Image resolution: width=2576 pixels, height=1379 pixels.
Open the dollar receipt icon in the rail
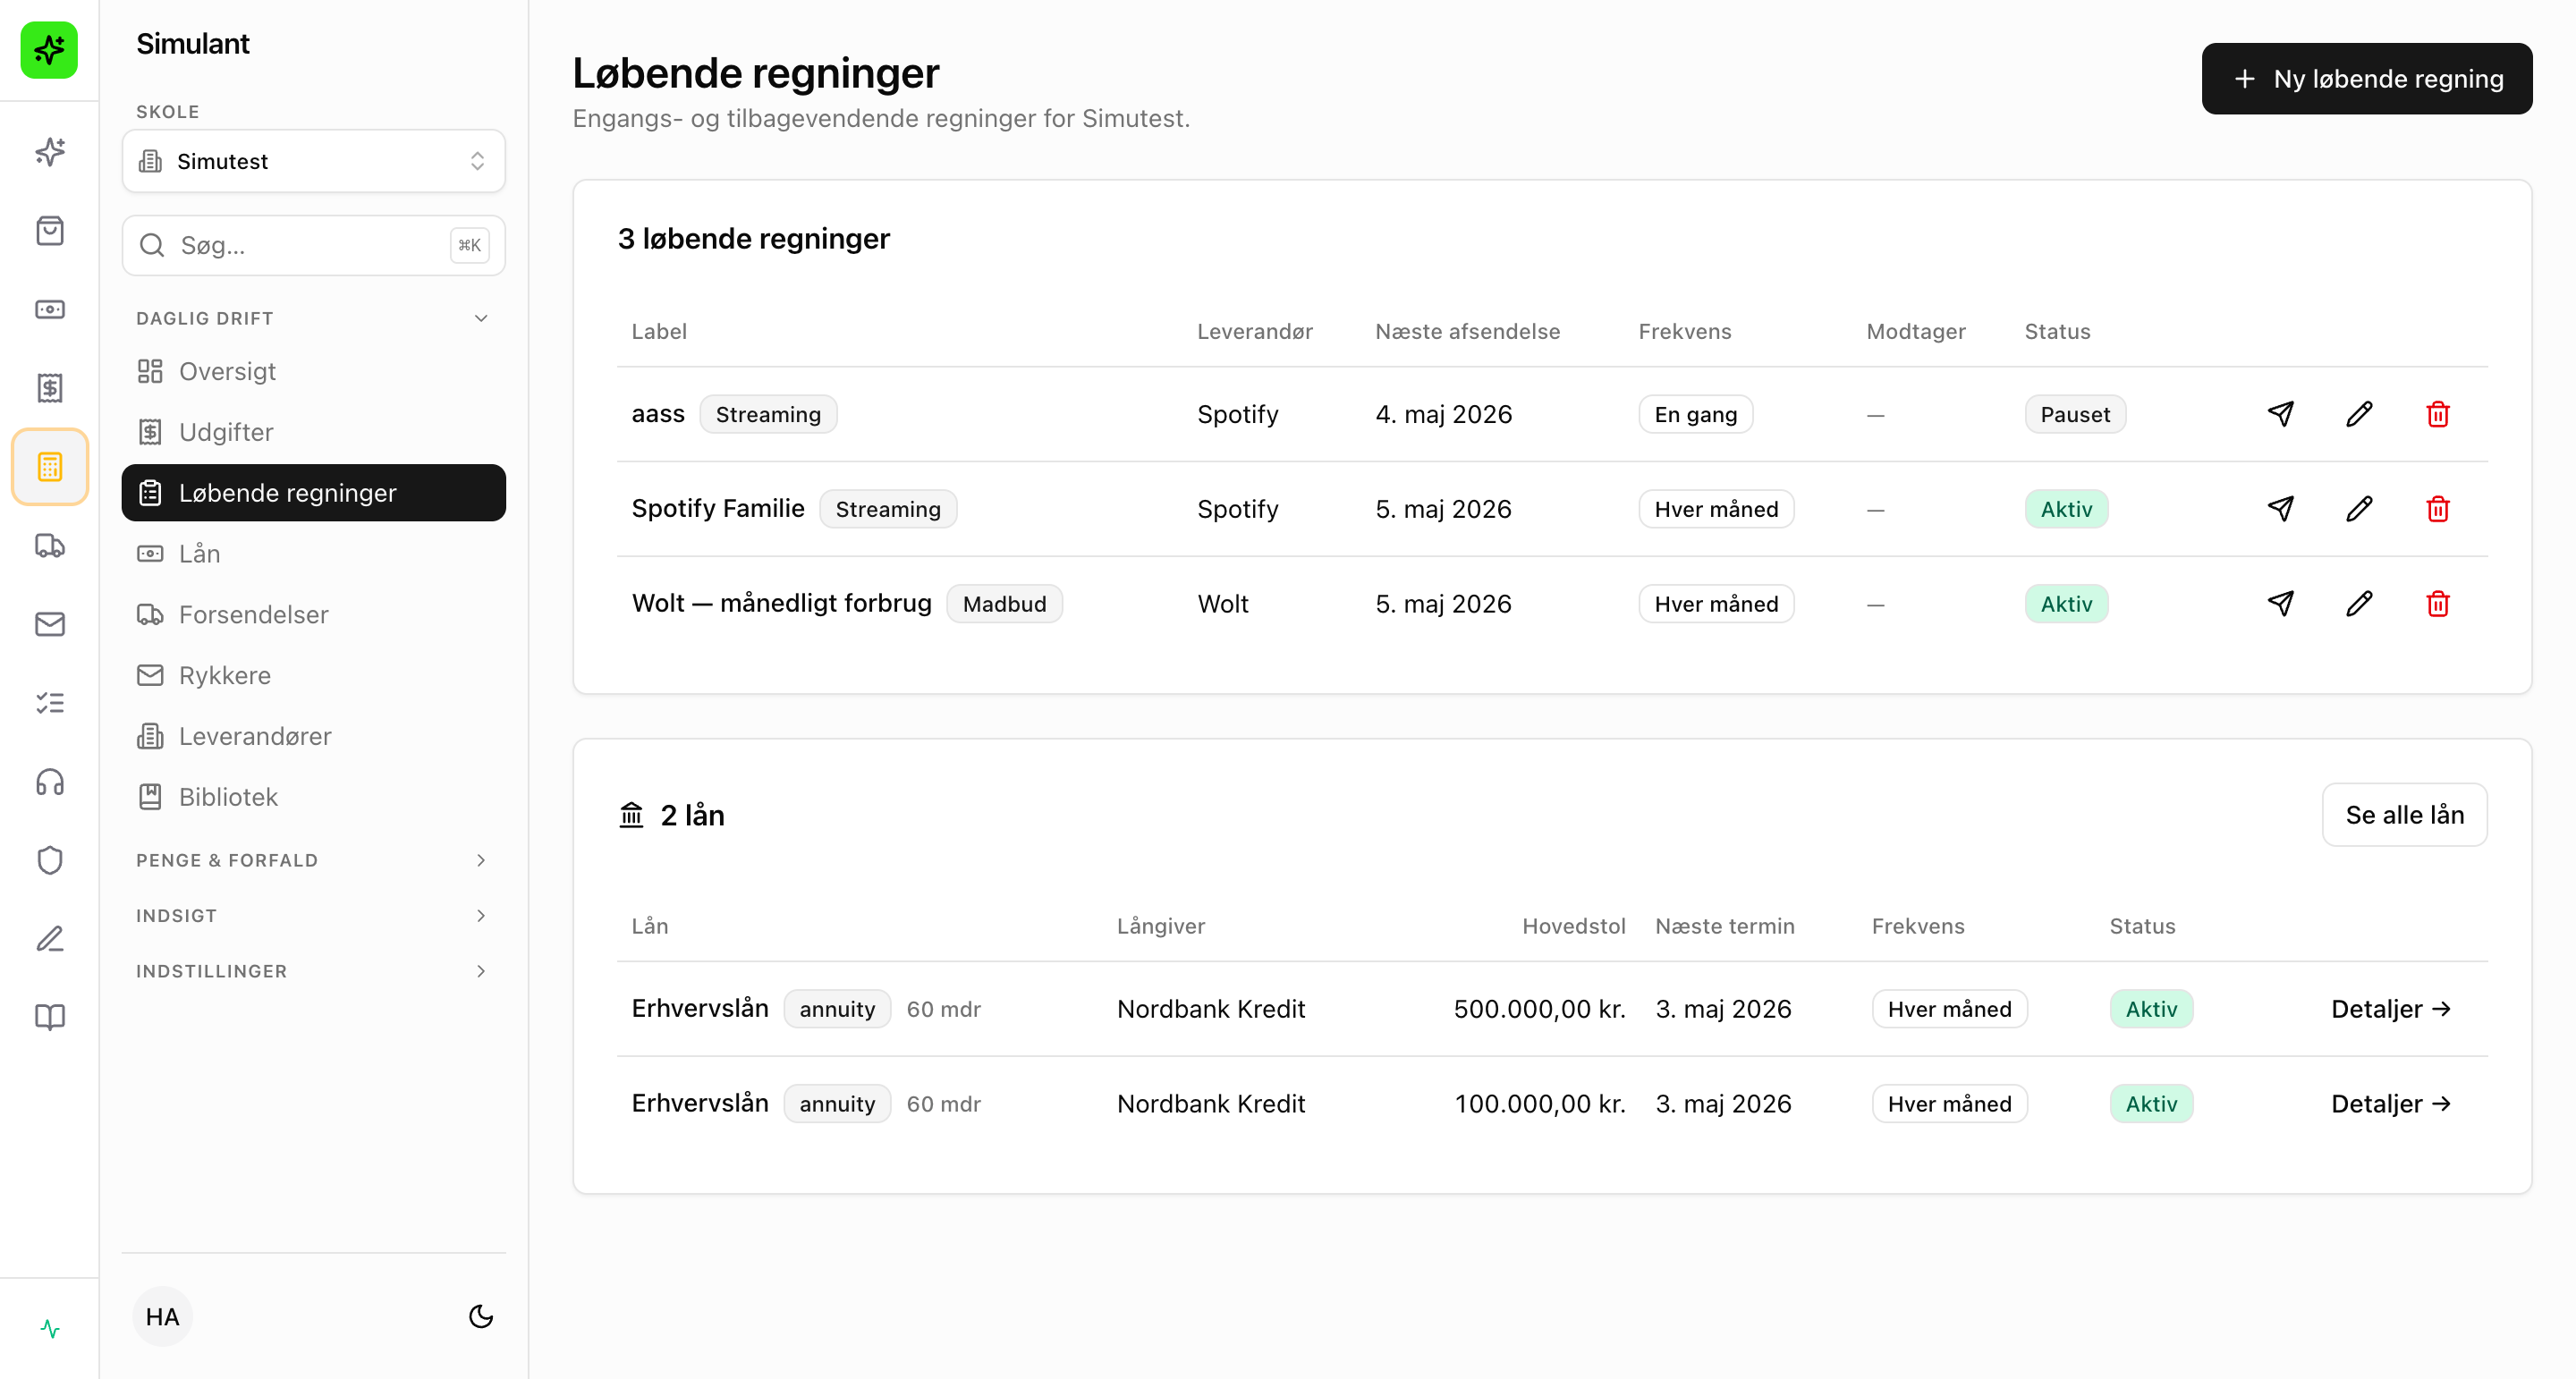tap(49, 388)
